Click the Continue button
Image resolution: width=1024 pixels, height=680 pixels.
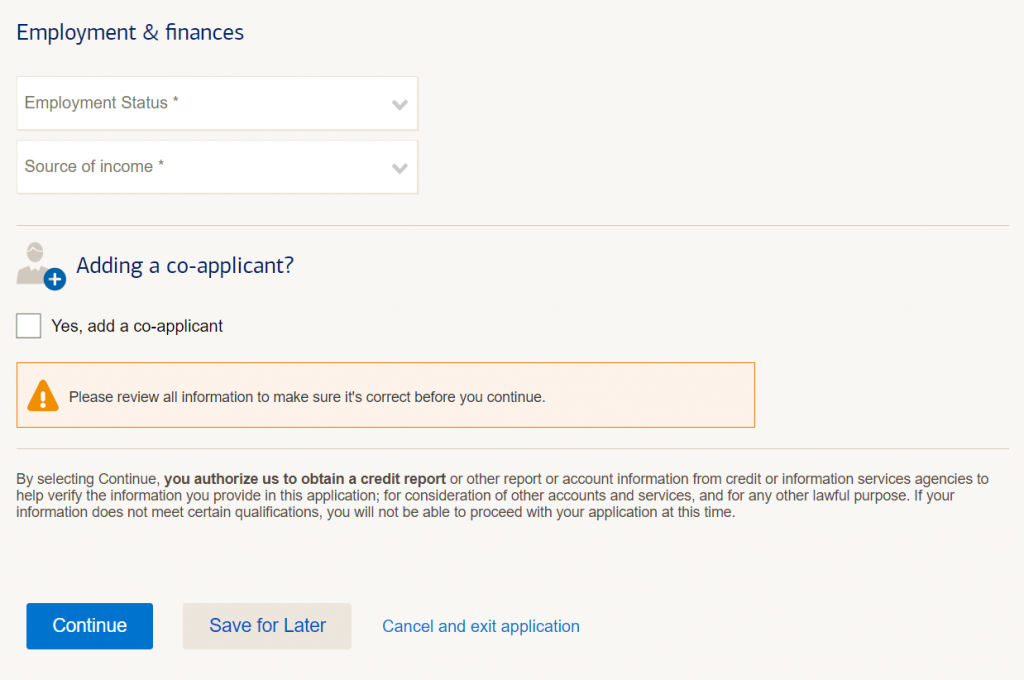89,626
